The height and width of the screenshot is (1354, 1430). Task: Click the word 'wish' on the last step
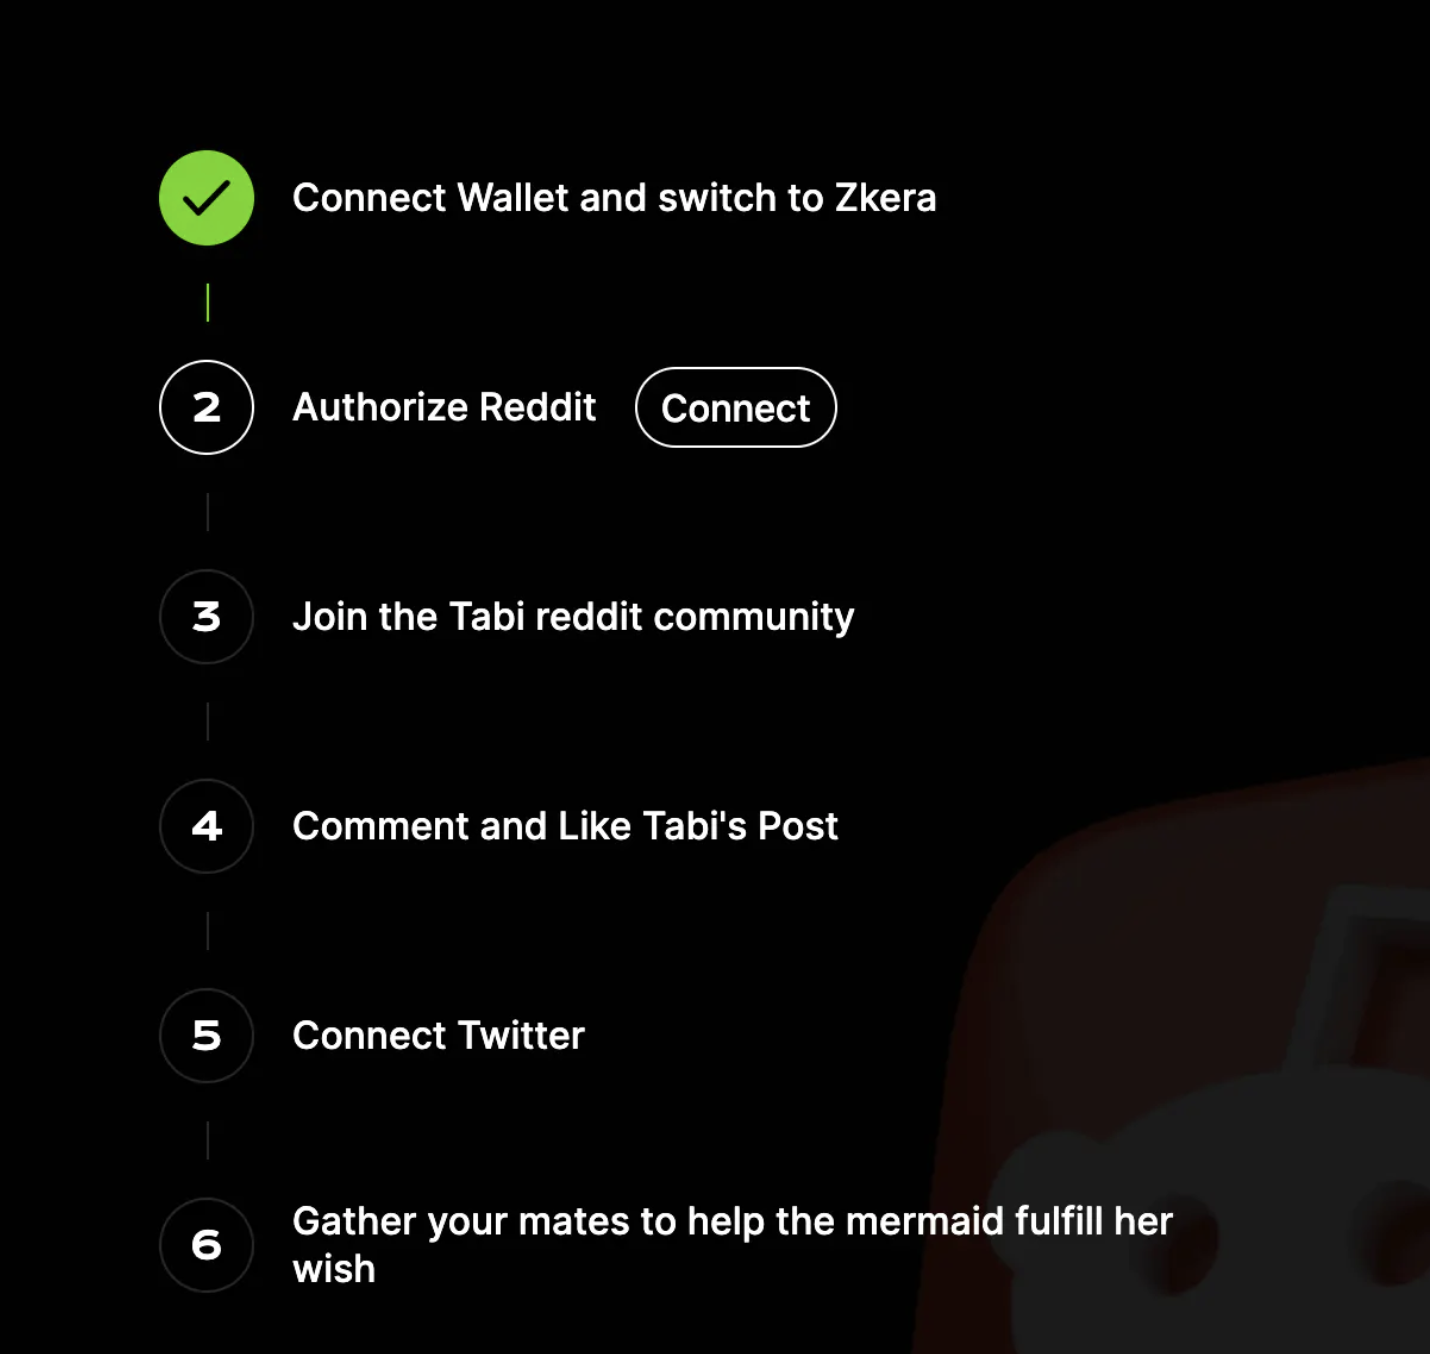[x=334, y=1269]
